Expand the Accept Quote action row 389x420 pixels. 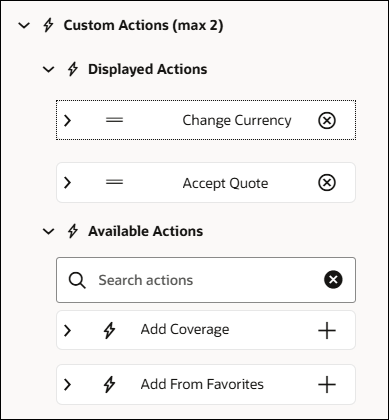pos(68,182)
